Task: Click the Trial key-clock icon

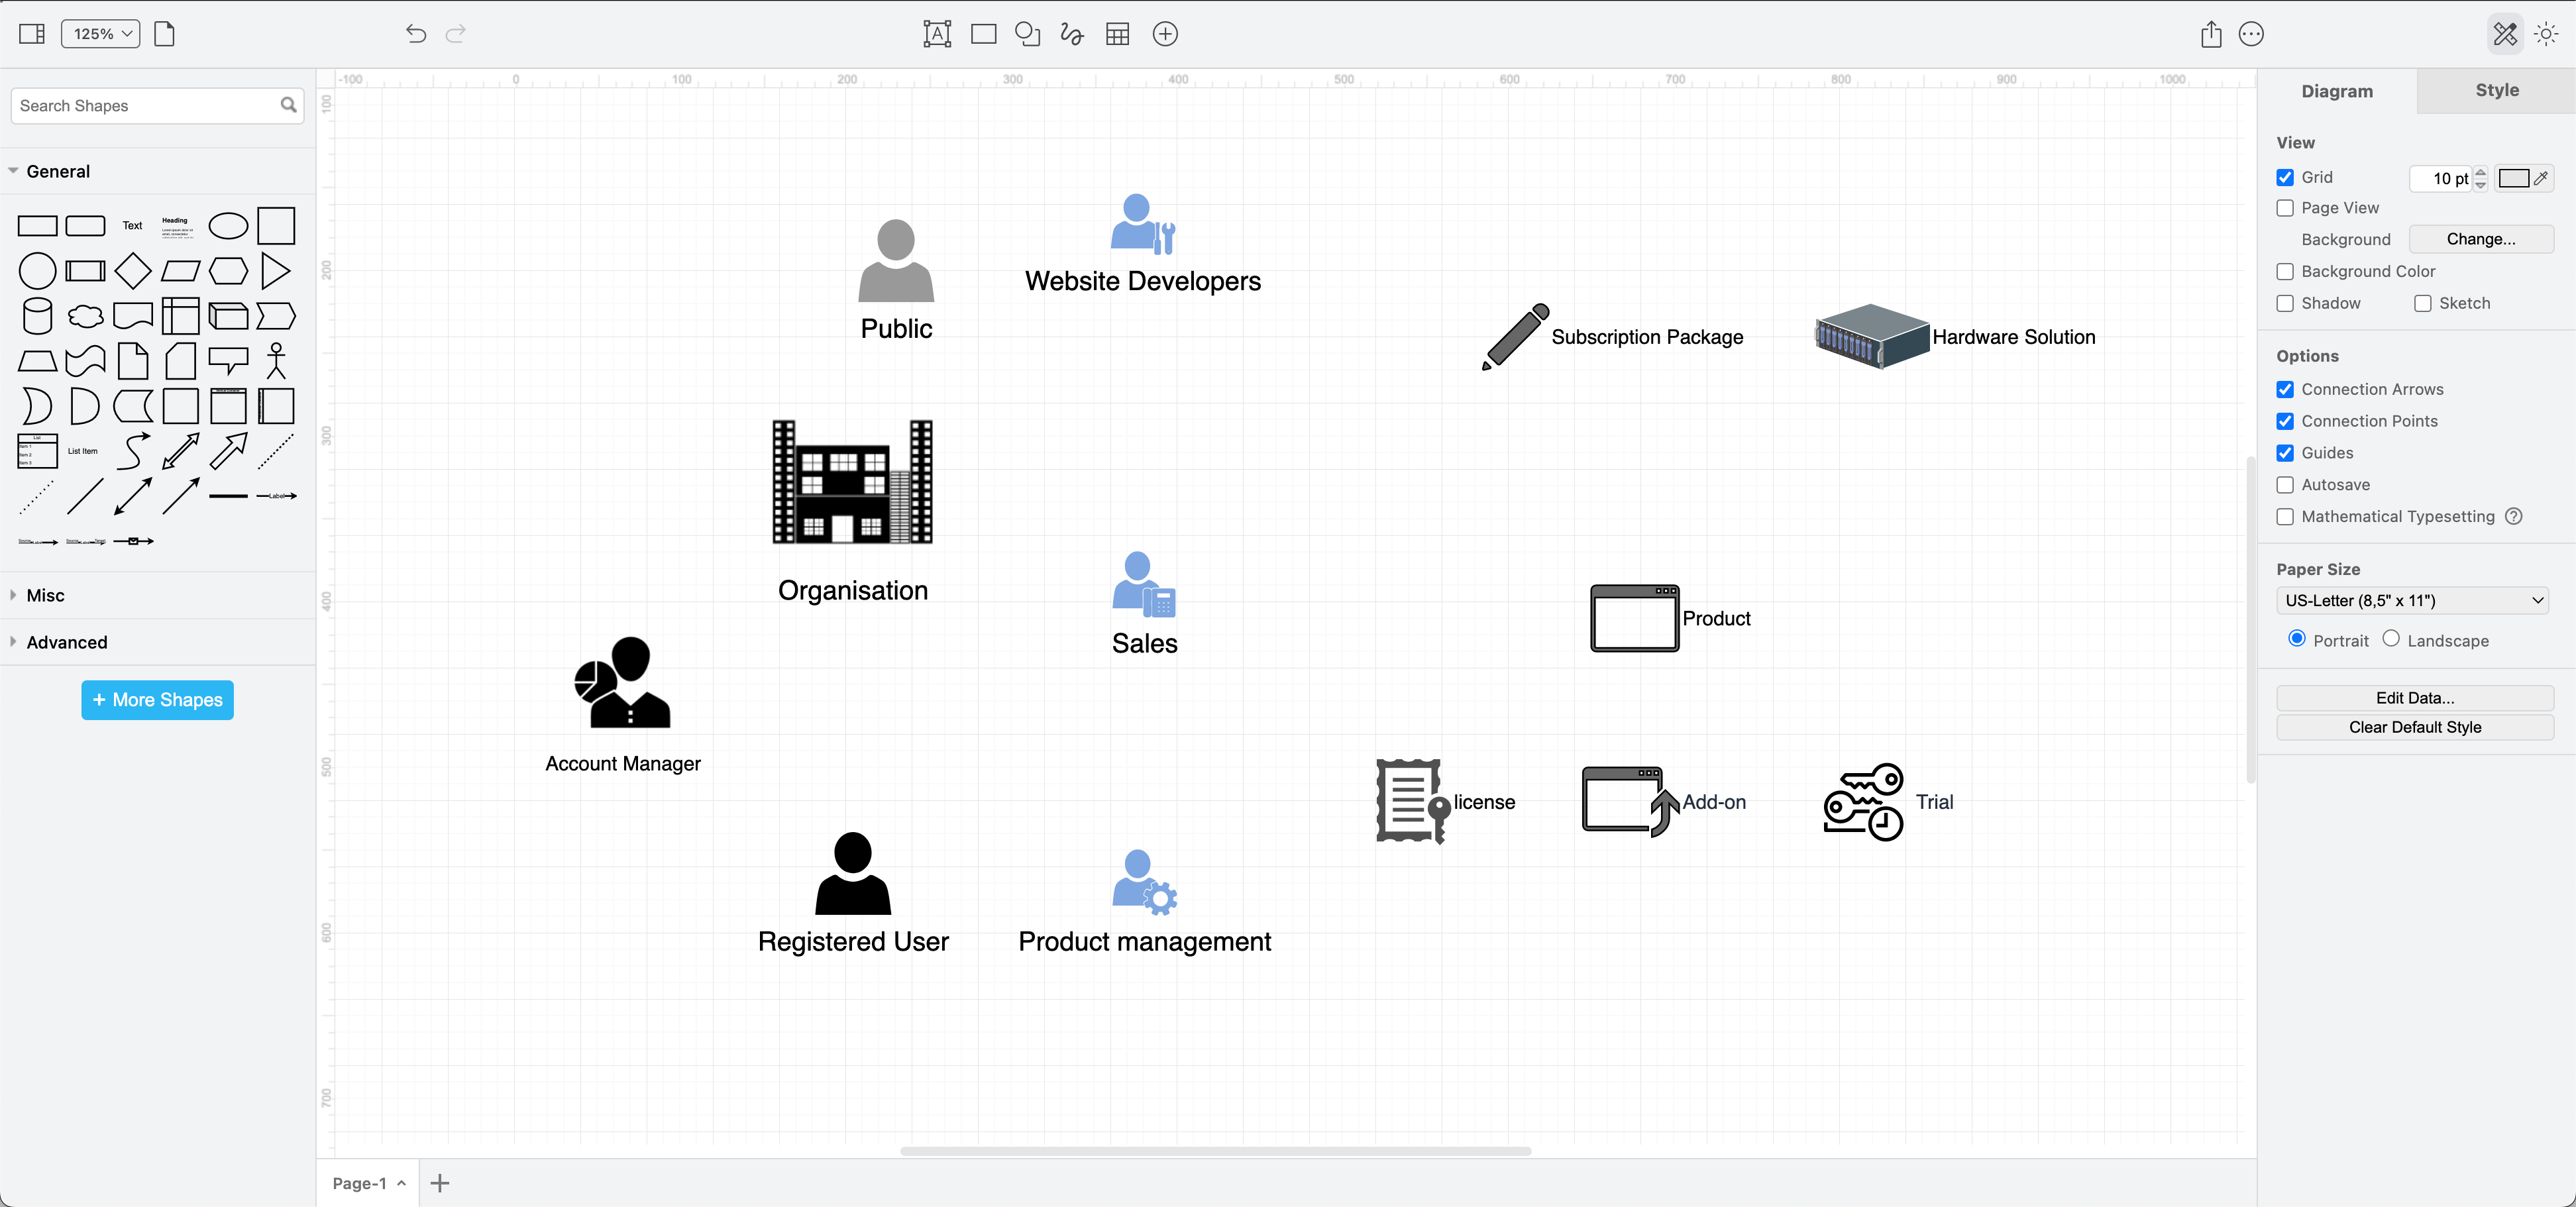Action: pyautogui.click(x=1864, y=802)
